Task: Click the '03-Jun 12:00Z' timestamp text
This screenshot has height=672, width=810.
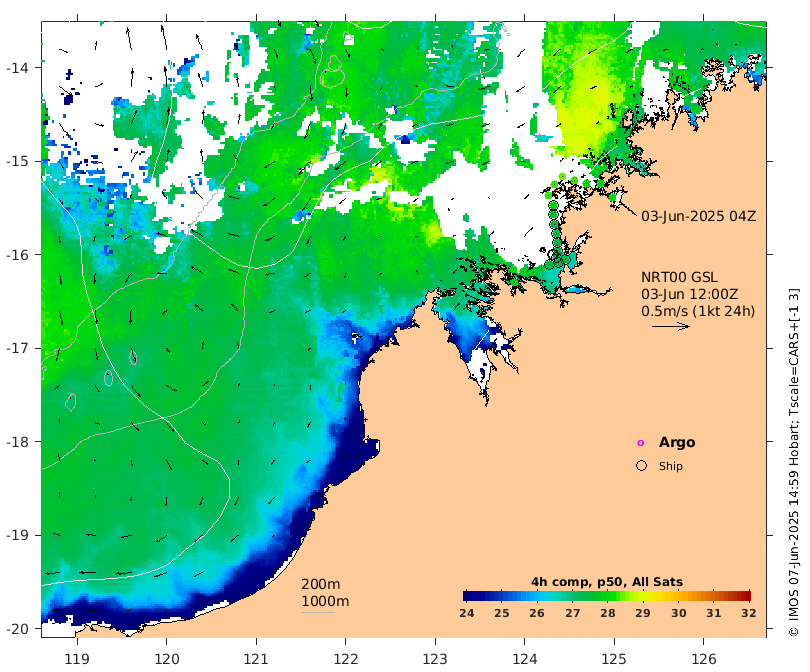Action: 690,294
